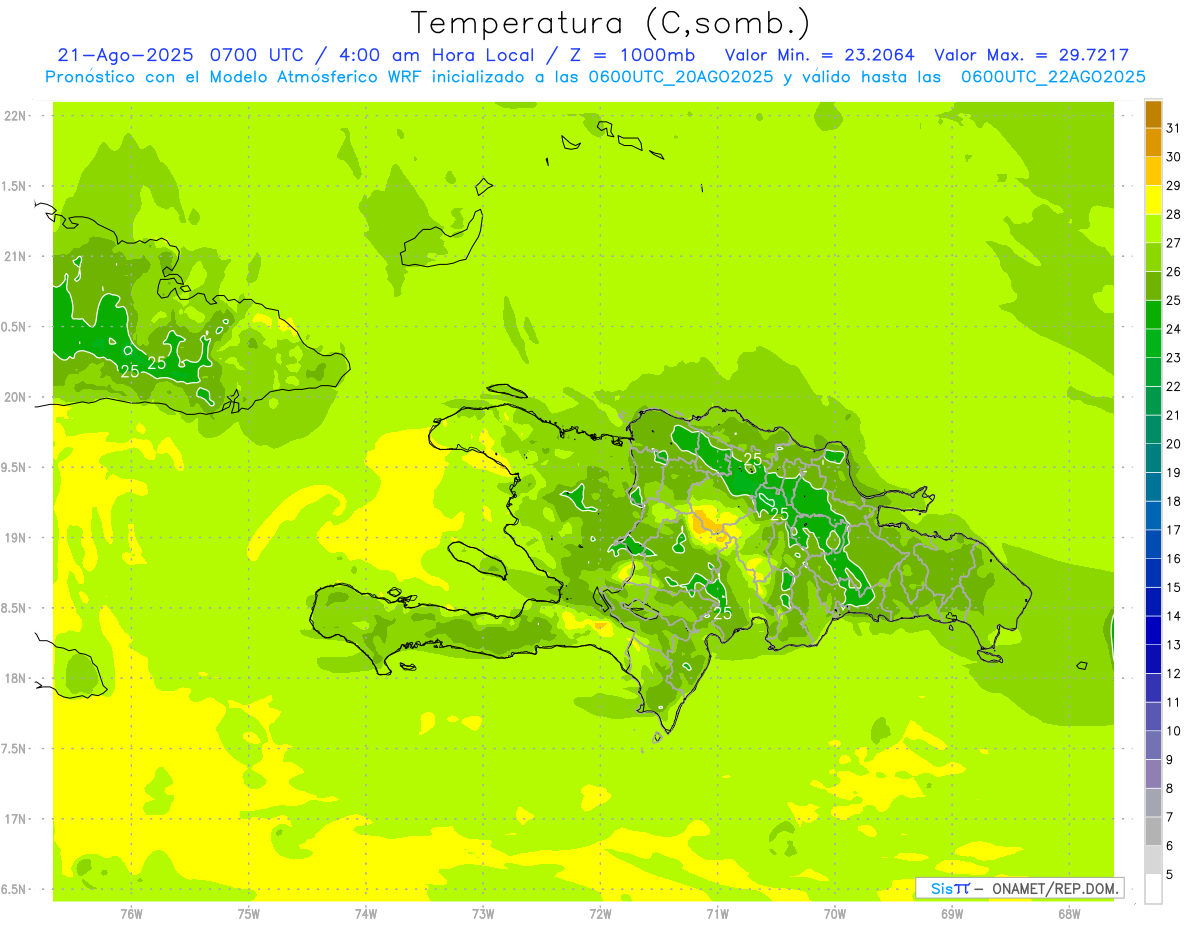
Task: Click the '19N' latitude axis label
Action: (x=16, y=538)
